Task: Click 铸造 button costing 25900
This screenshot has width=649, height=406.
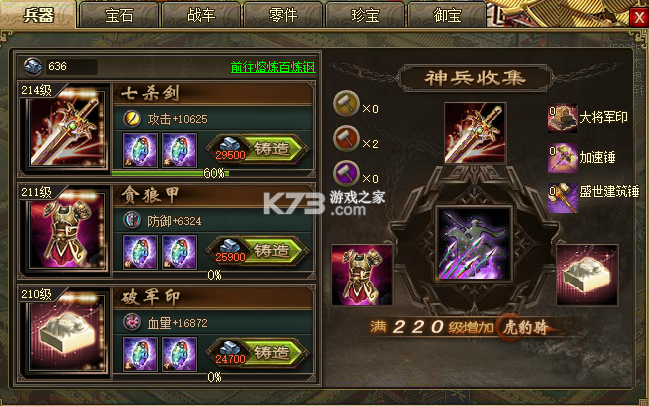Action: point(258,251)
